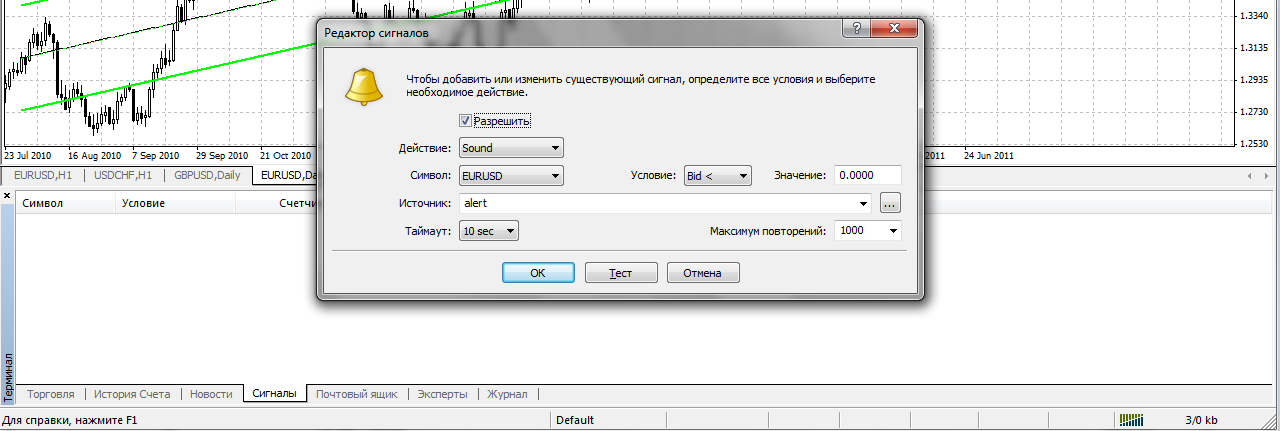Cancel the dialog with the Отмена button
Viewport: 1280px width, 431px height.
[702, 273]
